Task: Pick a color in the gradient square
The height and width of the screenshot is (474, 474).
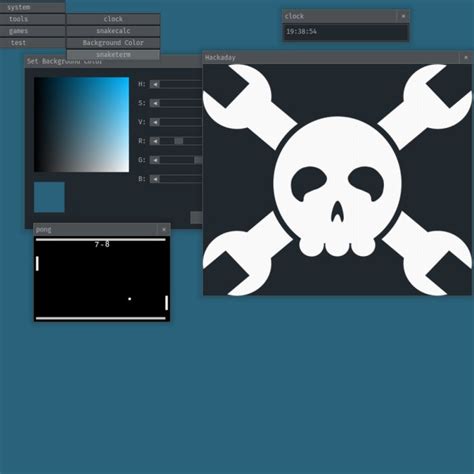Action: point(81,125)
